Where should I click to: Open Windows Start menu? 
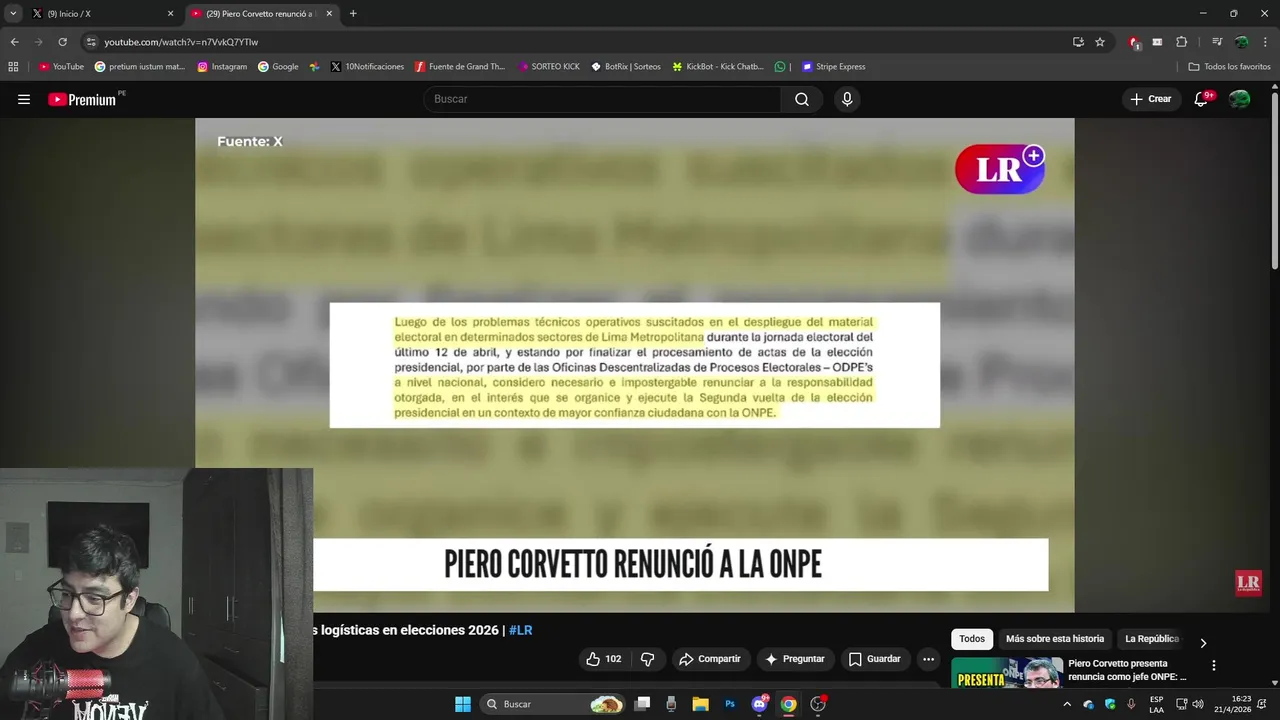[x=463, y=704]
